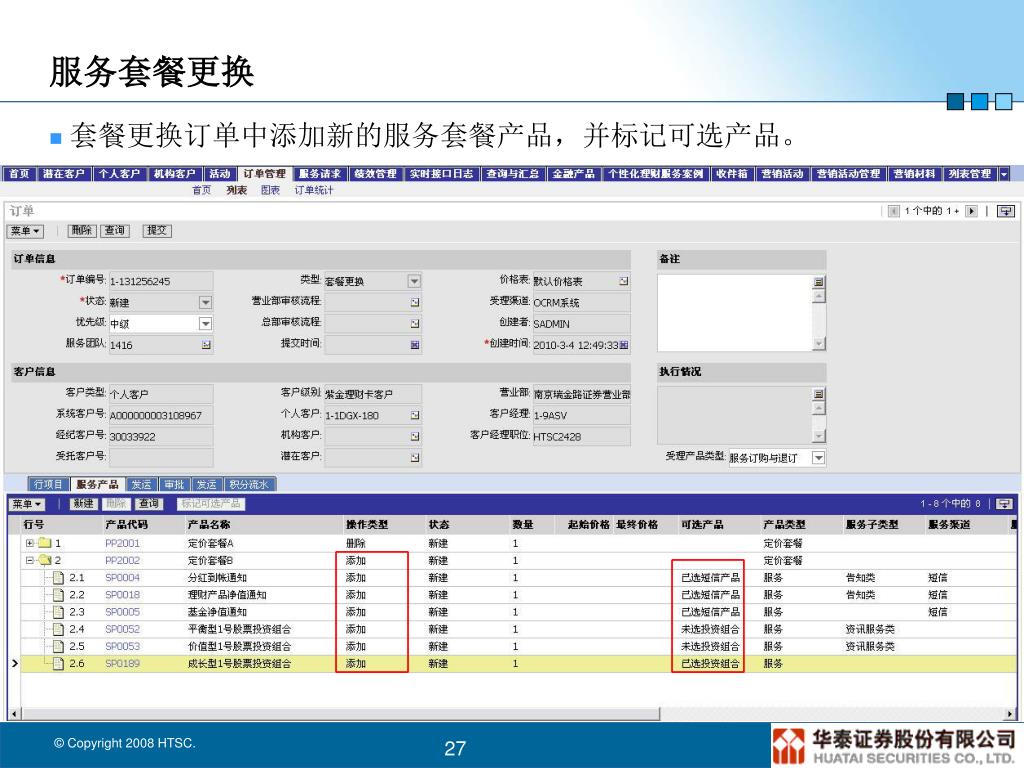Click the 备注 scrollbar down arrow

819,344
